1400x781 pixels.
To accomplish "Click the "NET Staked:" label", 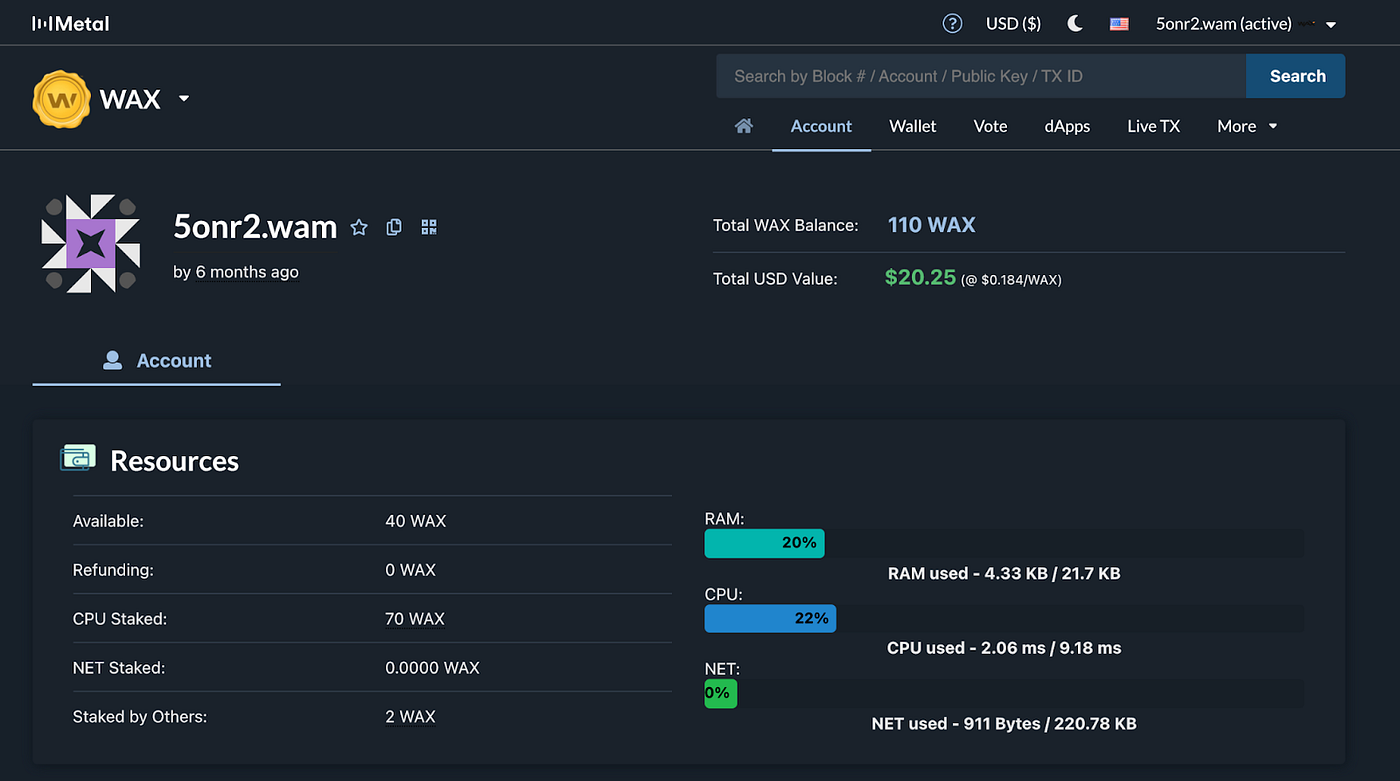I will (x=119, y=667).
